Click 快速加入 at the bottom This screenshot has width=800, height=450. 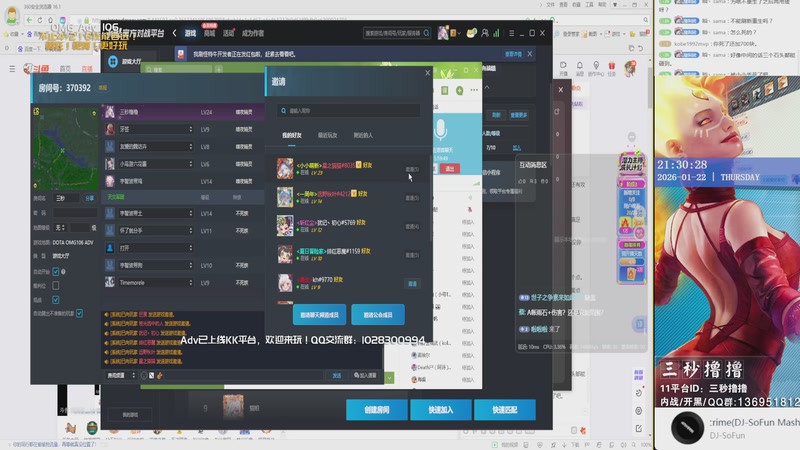[441, 410]
